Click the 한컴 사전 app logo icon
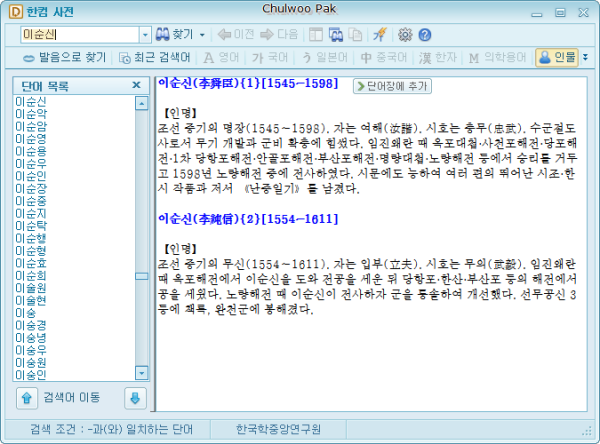Viewport: 600px width, 444px height. click(16, 12)
